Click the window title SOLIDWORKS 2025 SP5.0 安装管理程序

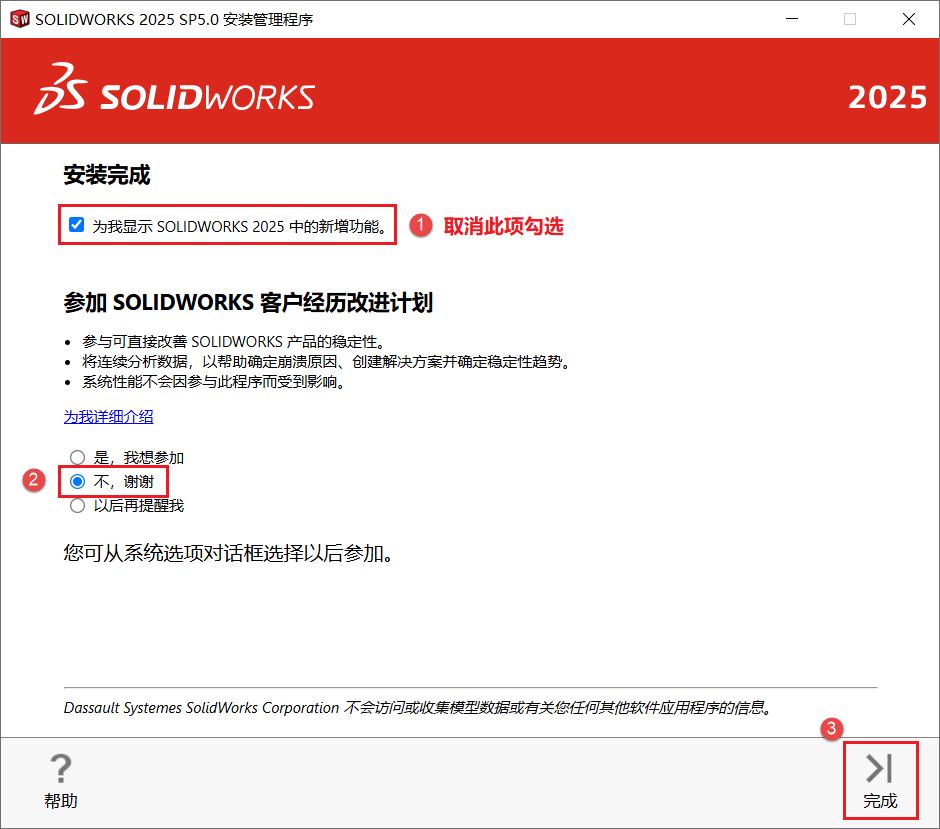tap(174, 20)
